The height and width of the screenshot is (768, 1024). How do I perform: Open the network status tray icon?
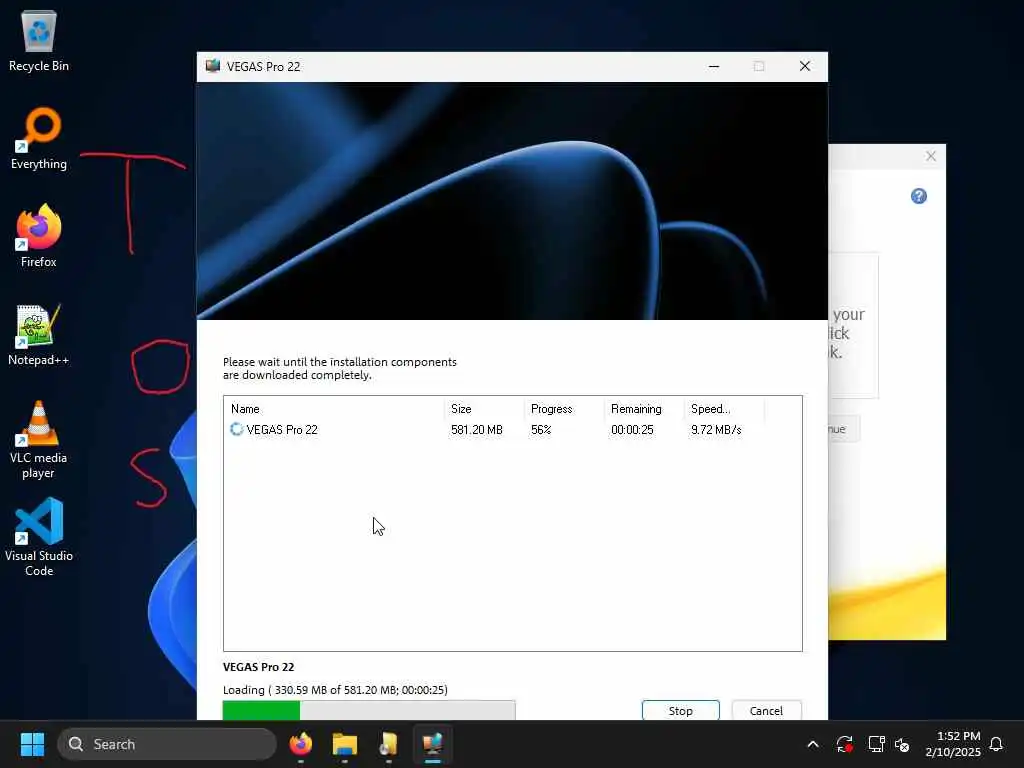pos(876,744)
